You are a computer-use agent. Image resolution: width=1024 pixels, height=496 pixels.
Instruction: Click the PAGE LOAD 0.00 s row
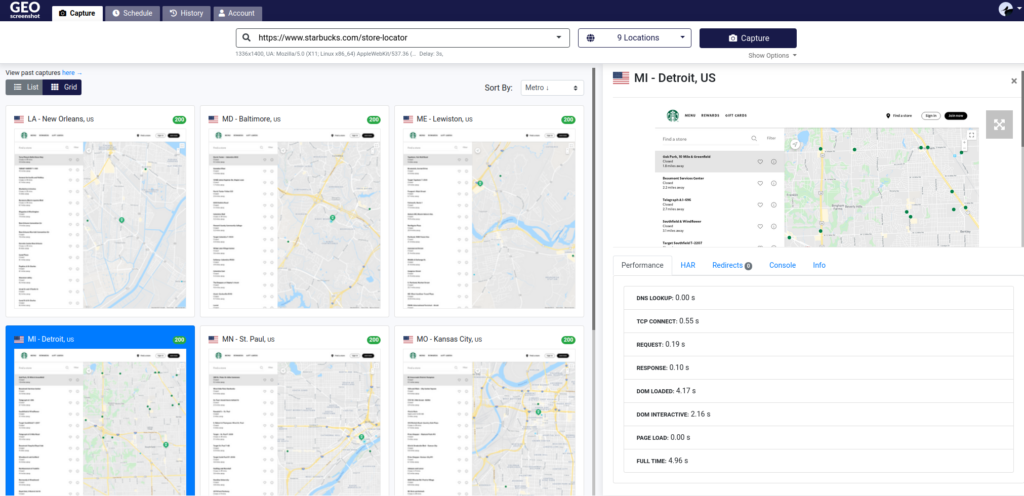click(818, 437)
